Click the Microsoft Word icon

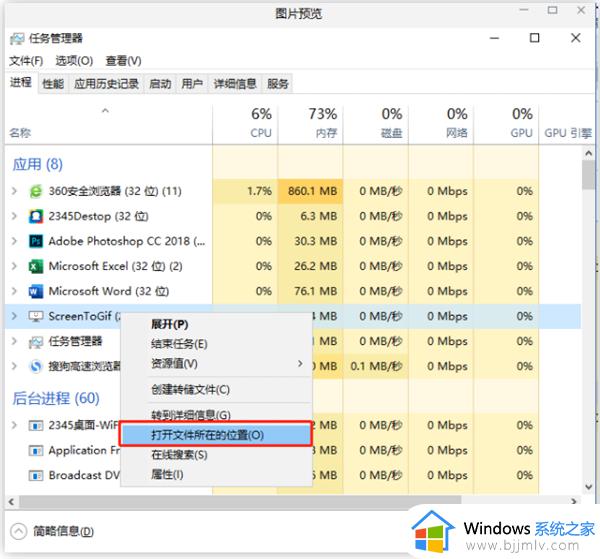click(36, 292)
